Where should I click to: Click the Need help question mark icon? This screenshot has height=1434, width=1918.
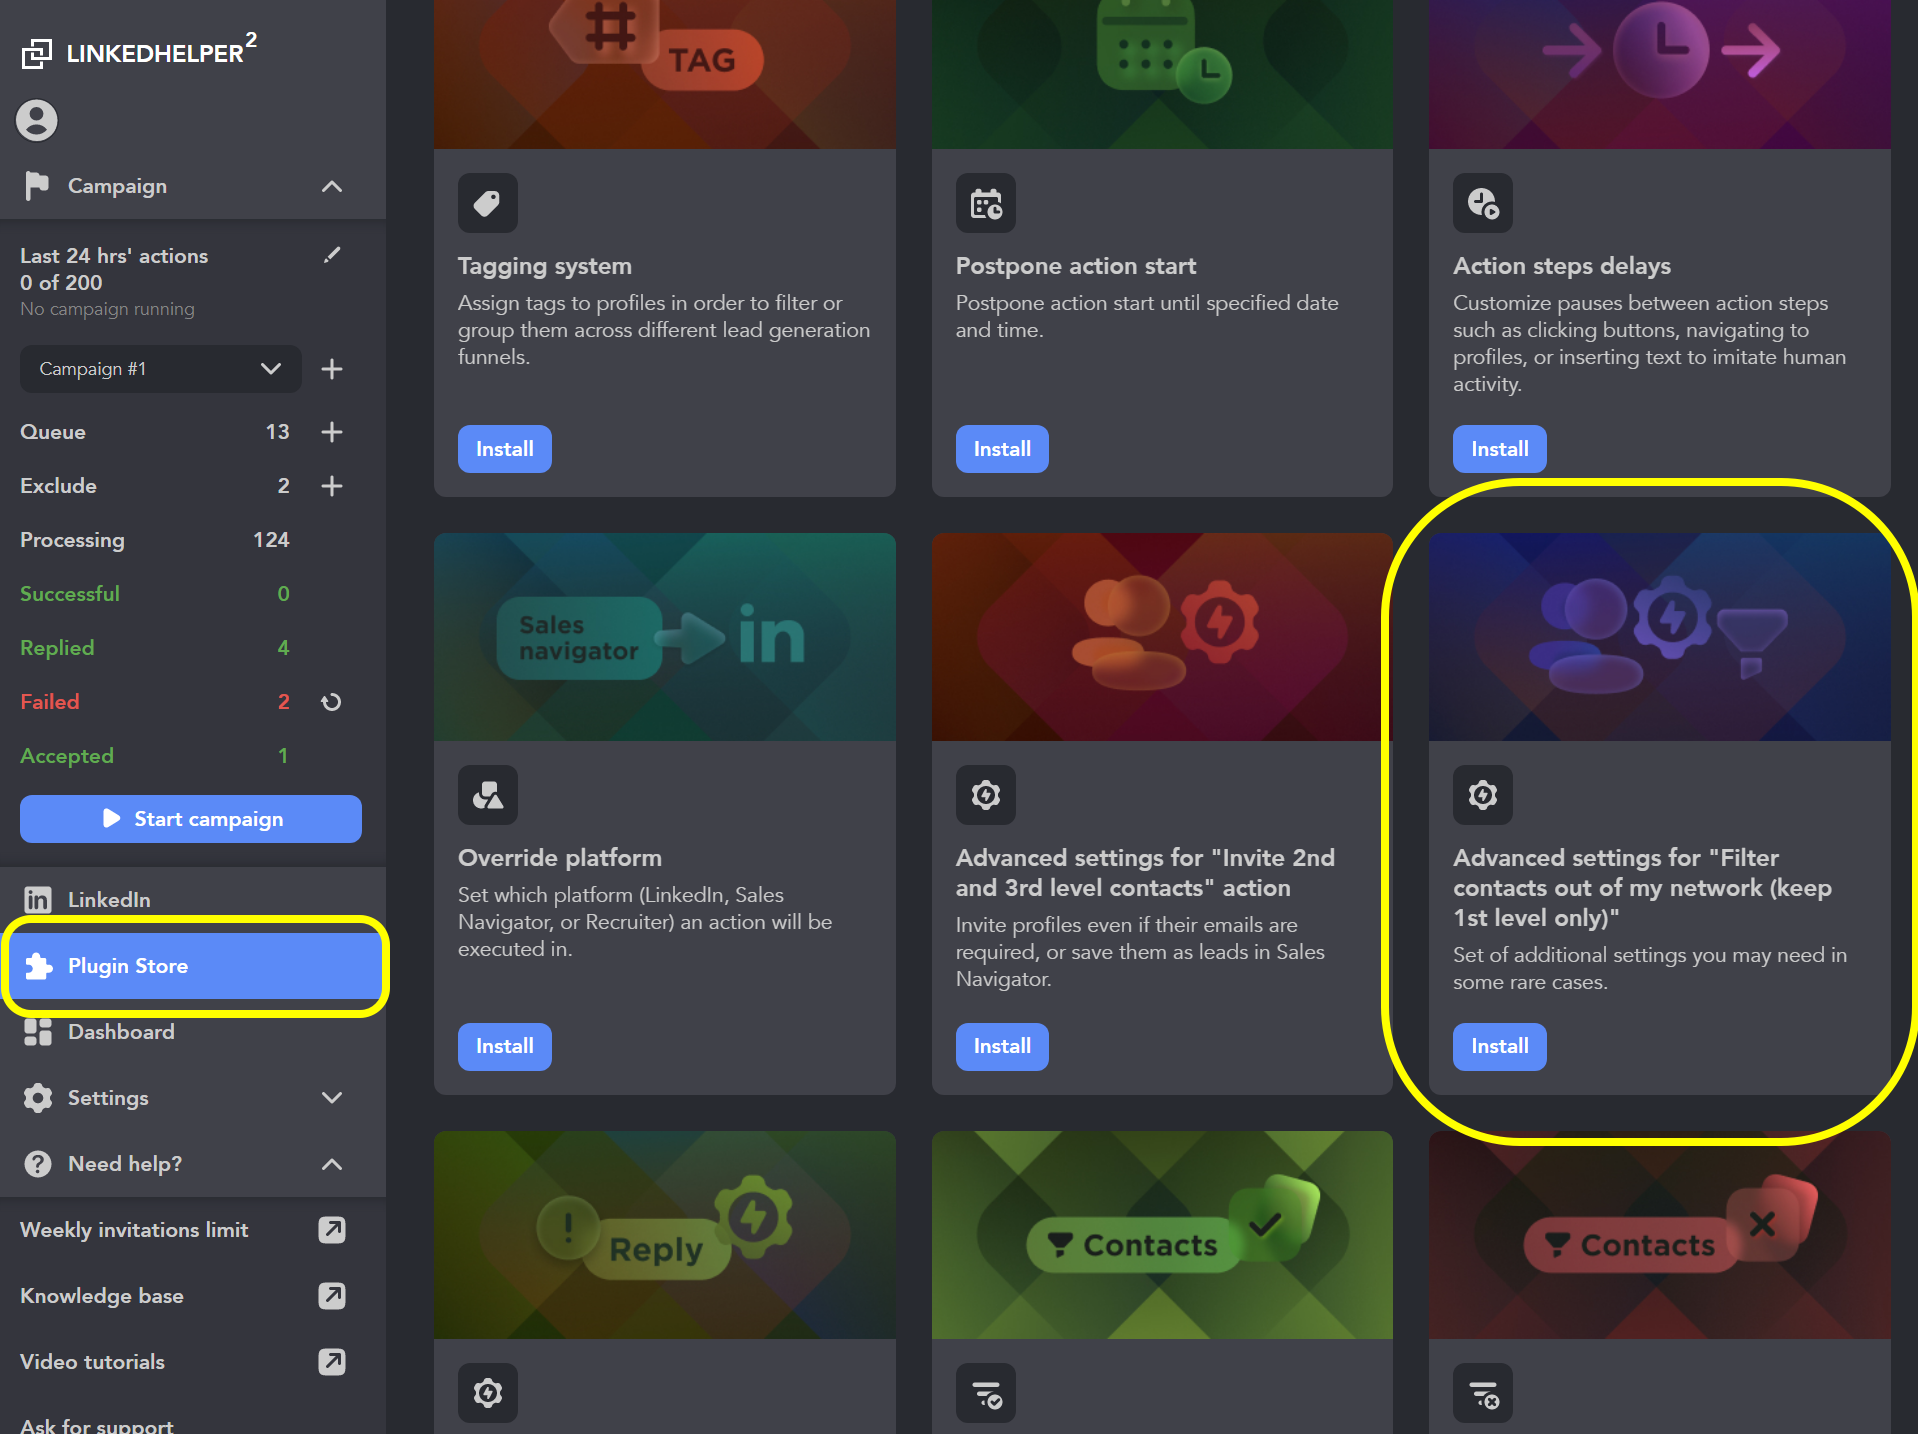coord(38,1164)
